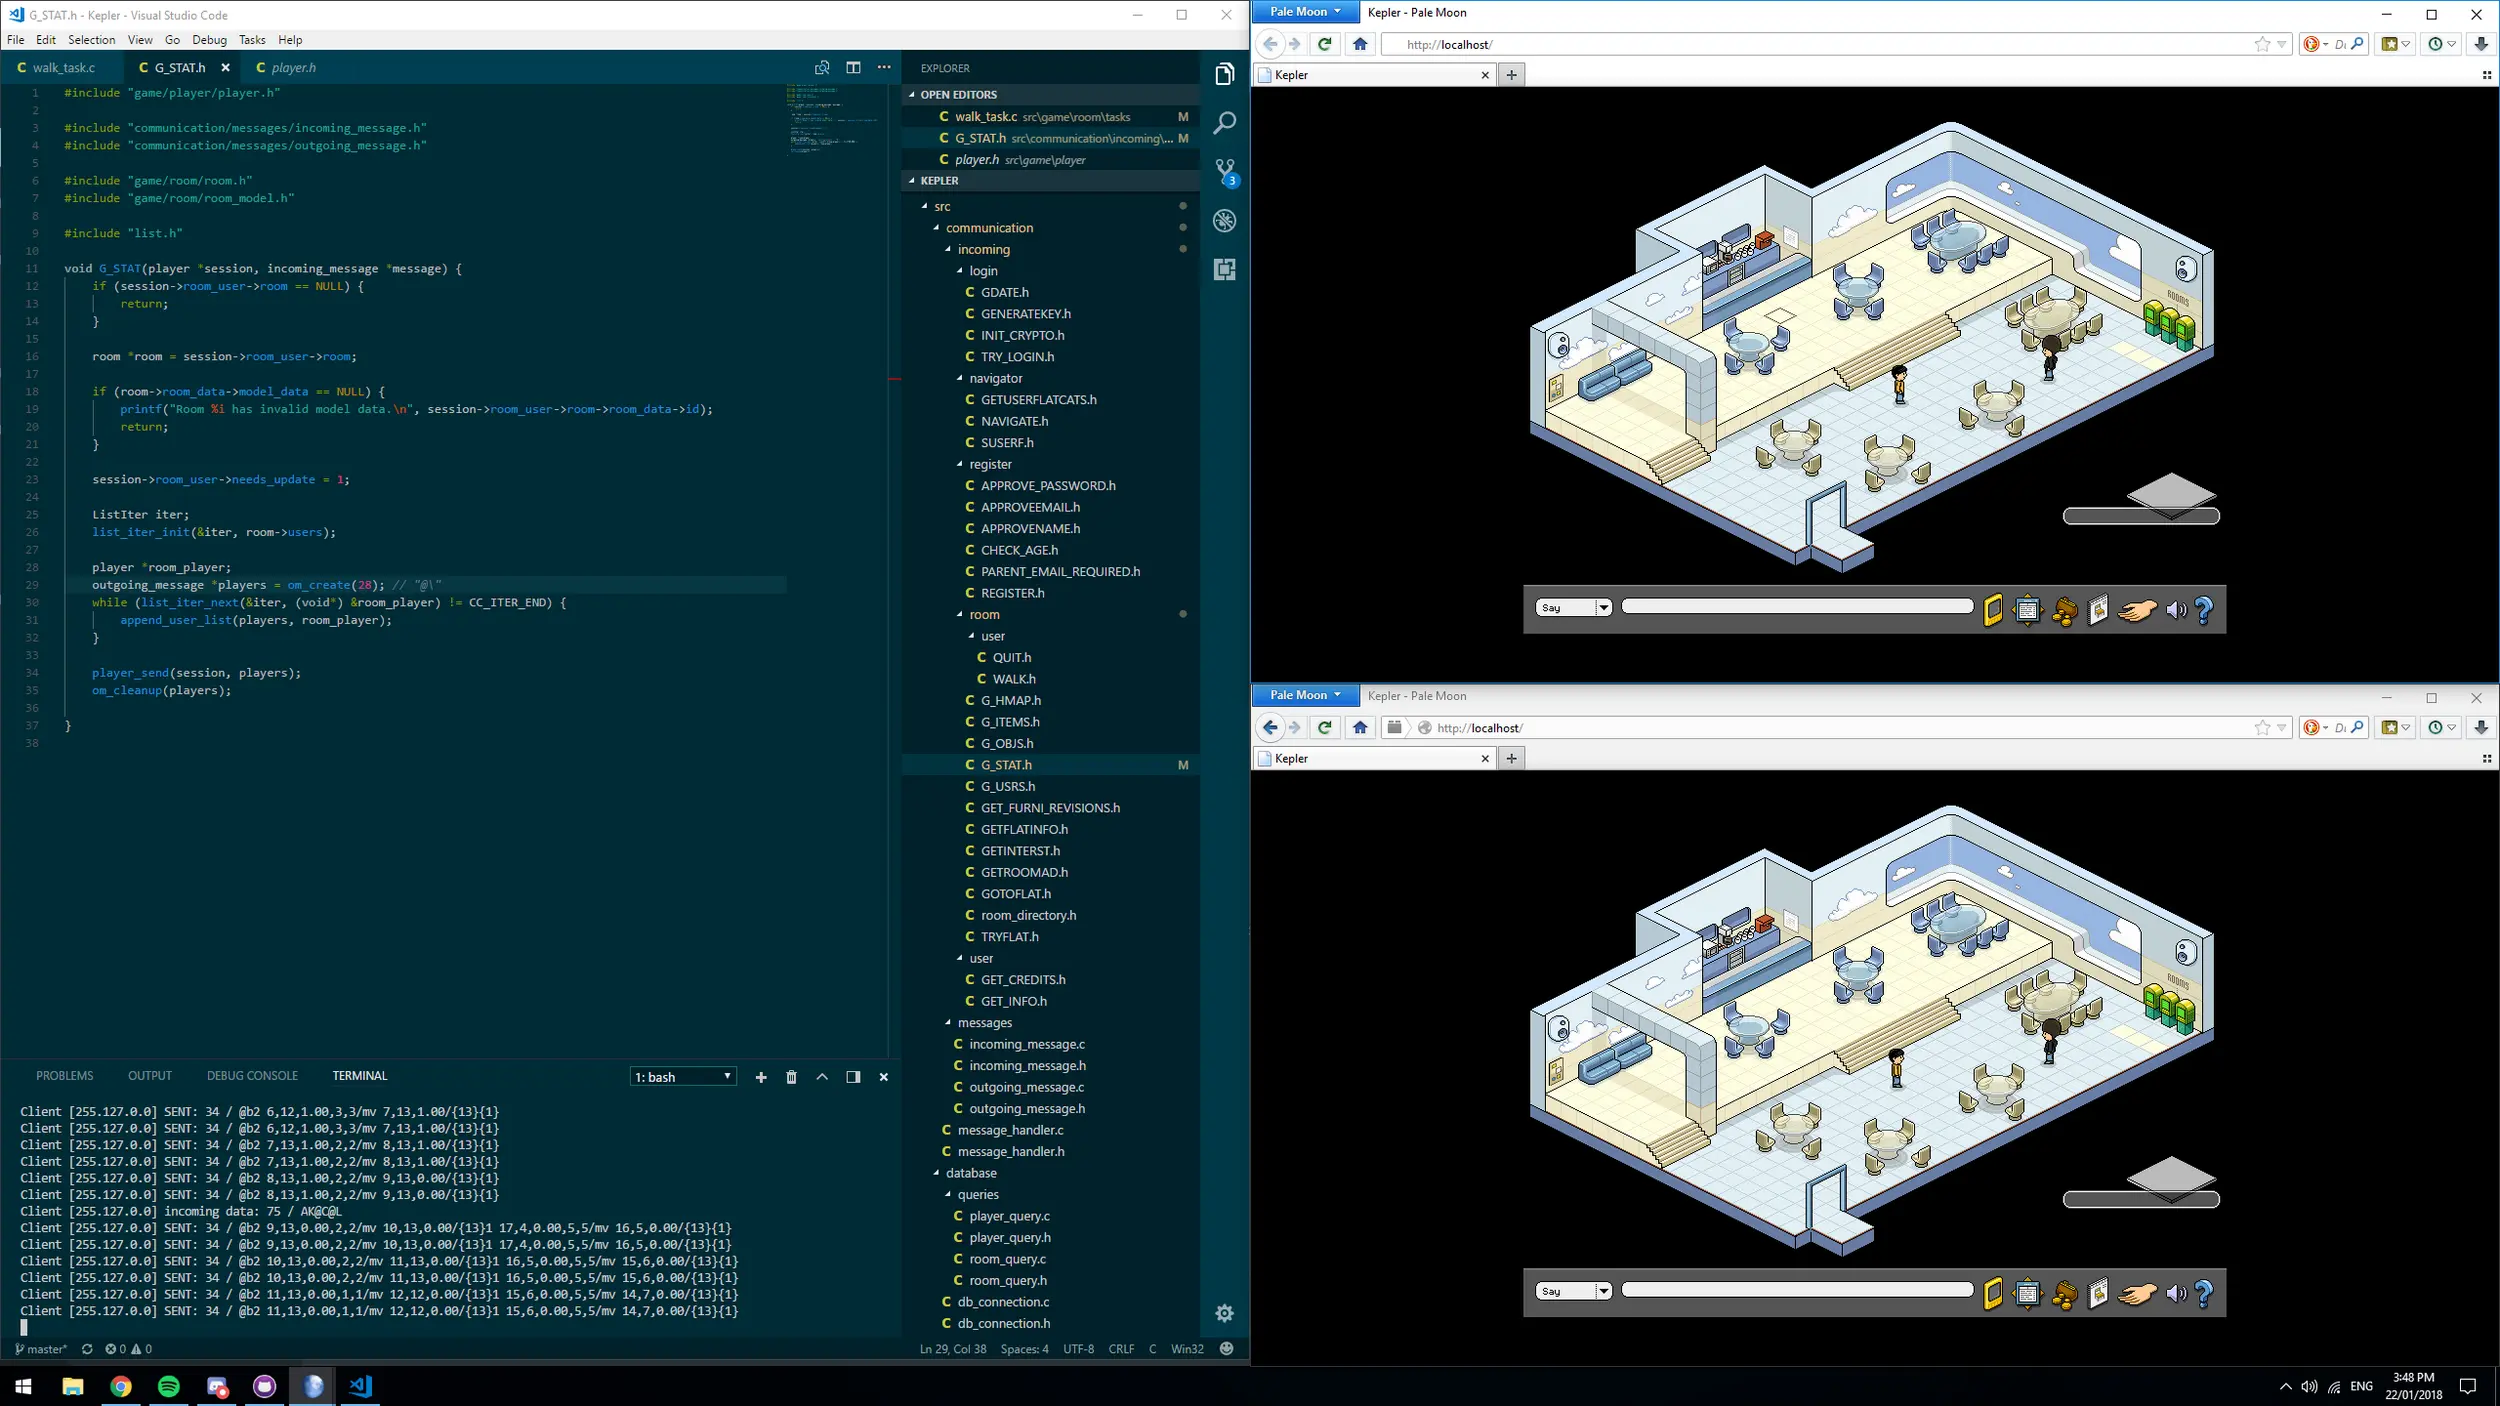
Task: Open the Extensions view in activity bar
Action: pyautogui.click(x=1224, y=269)
